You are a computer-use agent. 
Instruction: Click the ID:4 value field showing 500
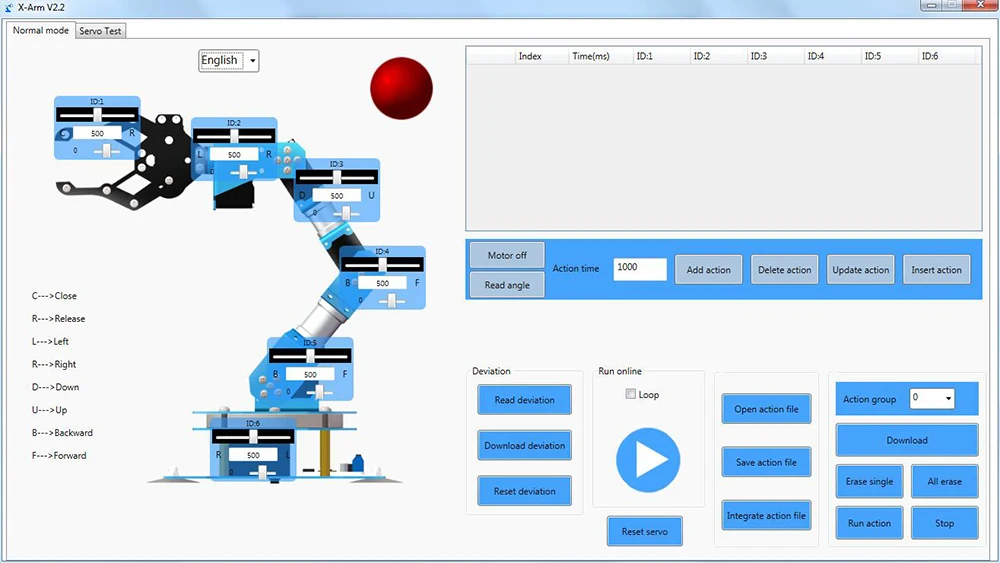coord(382,283)
